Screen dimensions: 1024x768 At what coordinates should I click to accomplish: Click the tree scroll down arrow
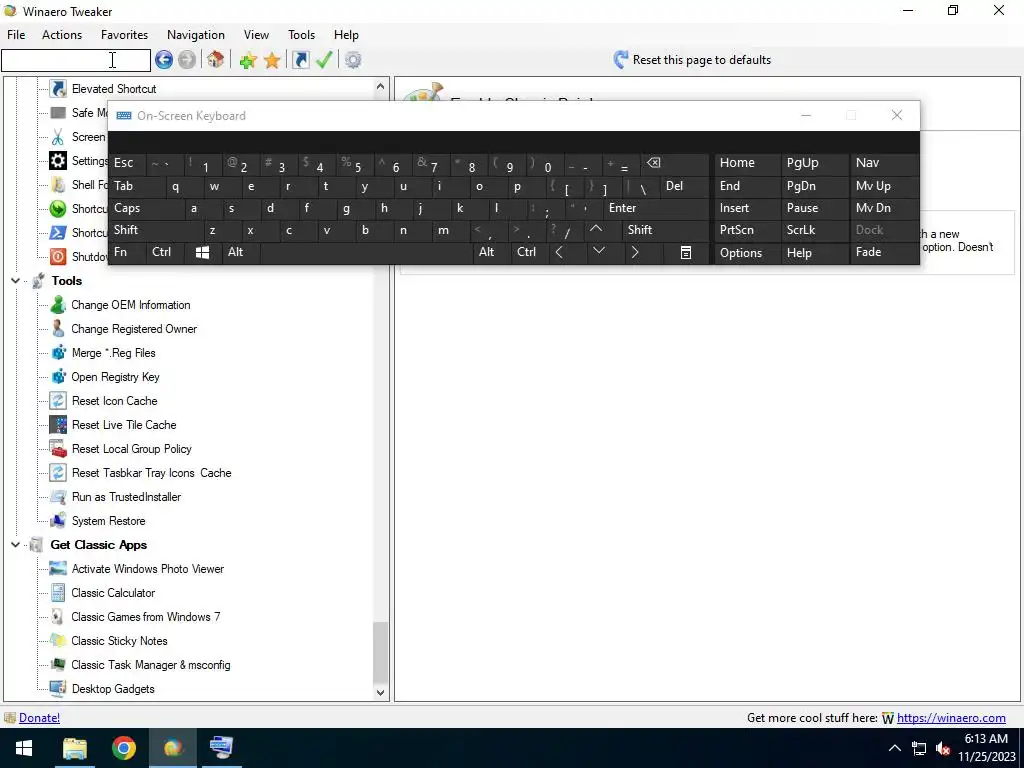click(381, 693)
